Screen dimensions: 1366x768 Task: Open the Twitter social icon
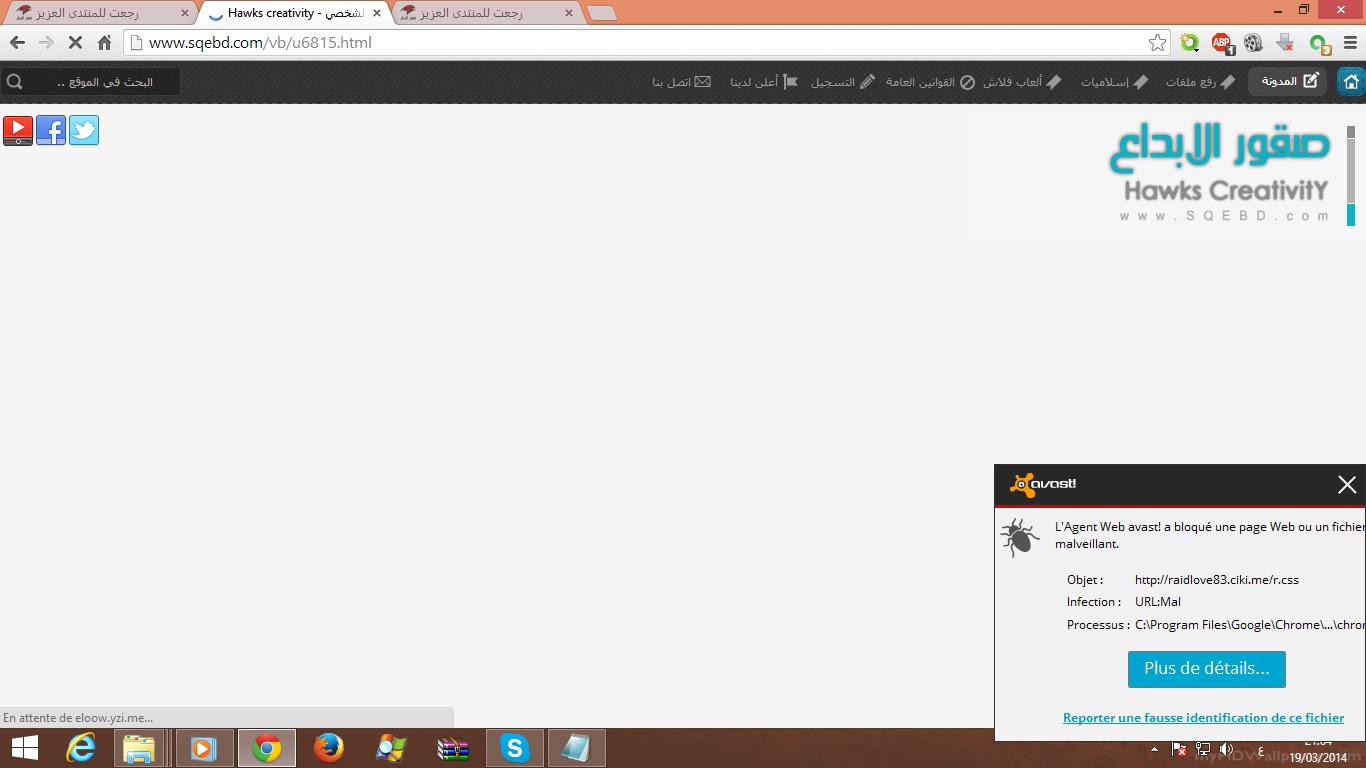click(84, 130)
